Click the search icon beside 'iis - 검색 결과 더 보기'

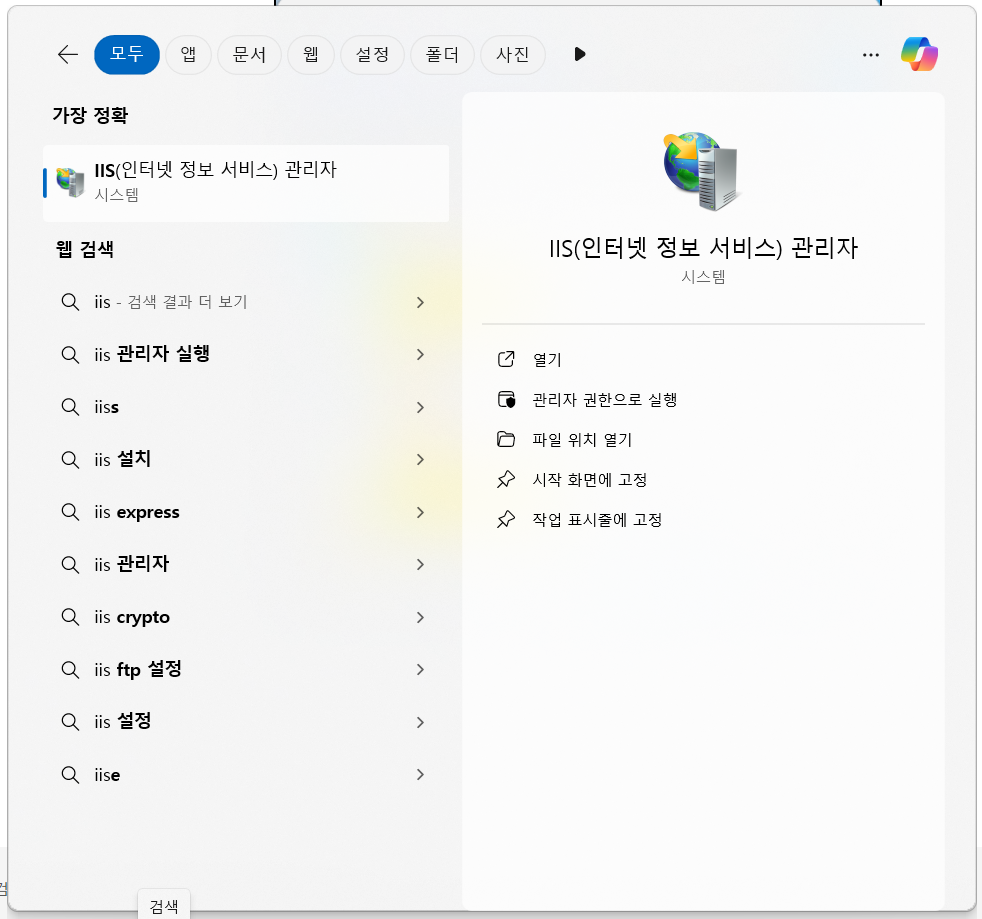pyautogui.click(x=70, y=302)
